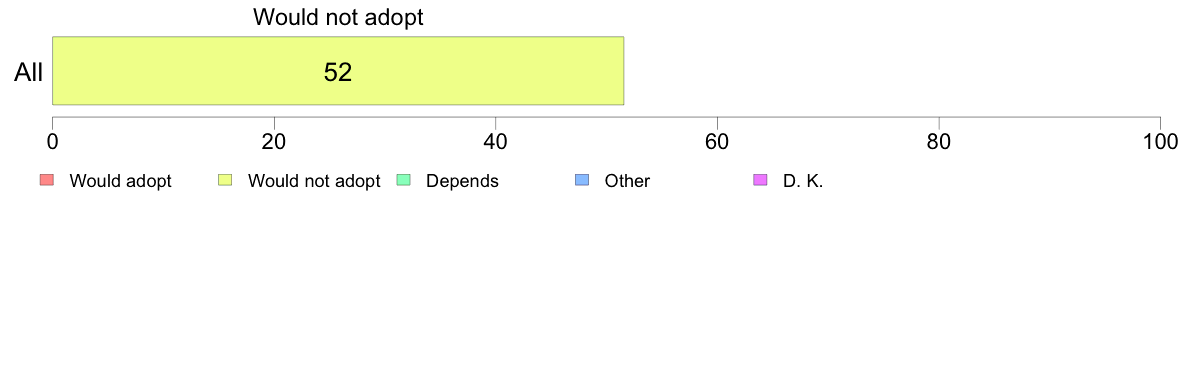1188x368 pixels.
Task: Click the 40 axis tick label
Action: click(496, 141)
